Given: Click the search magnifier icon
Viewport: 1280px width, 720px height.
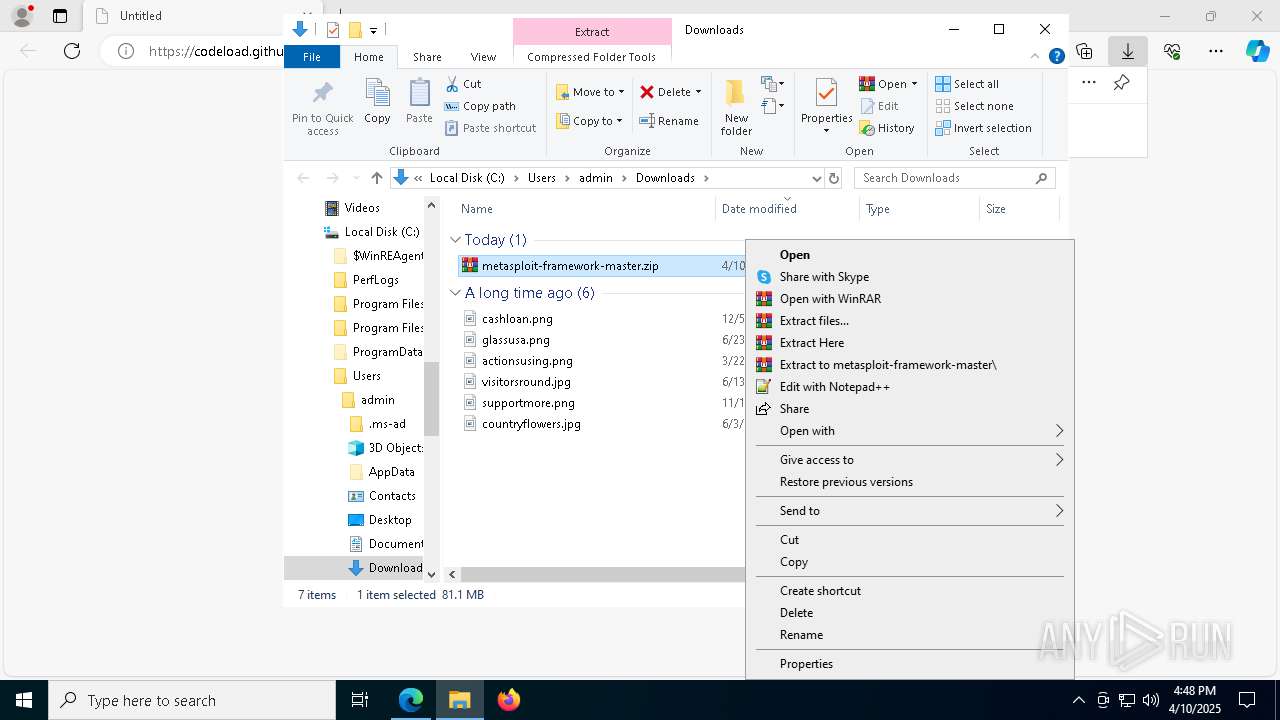Looking at the screenshot, I should (1041, 178).
